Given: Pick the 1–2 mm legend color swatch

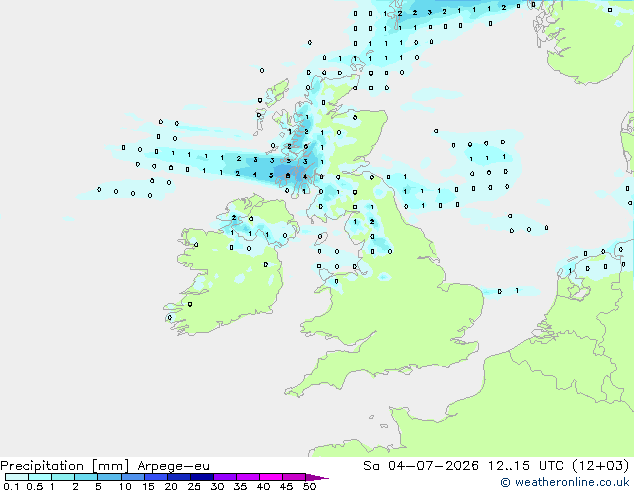Looking at the screenshot, I should coord(63,477).
